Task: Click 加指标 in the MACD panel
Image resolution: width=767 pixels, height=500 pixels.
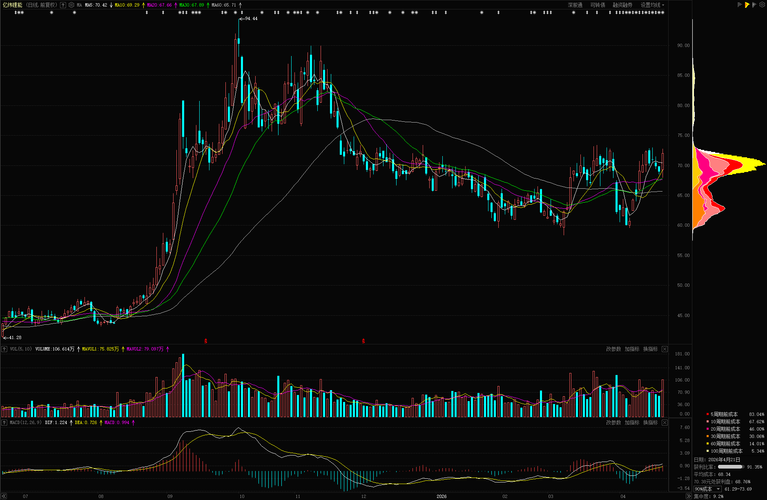Action: [x=632, y=422]
